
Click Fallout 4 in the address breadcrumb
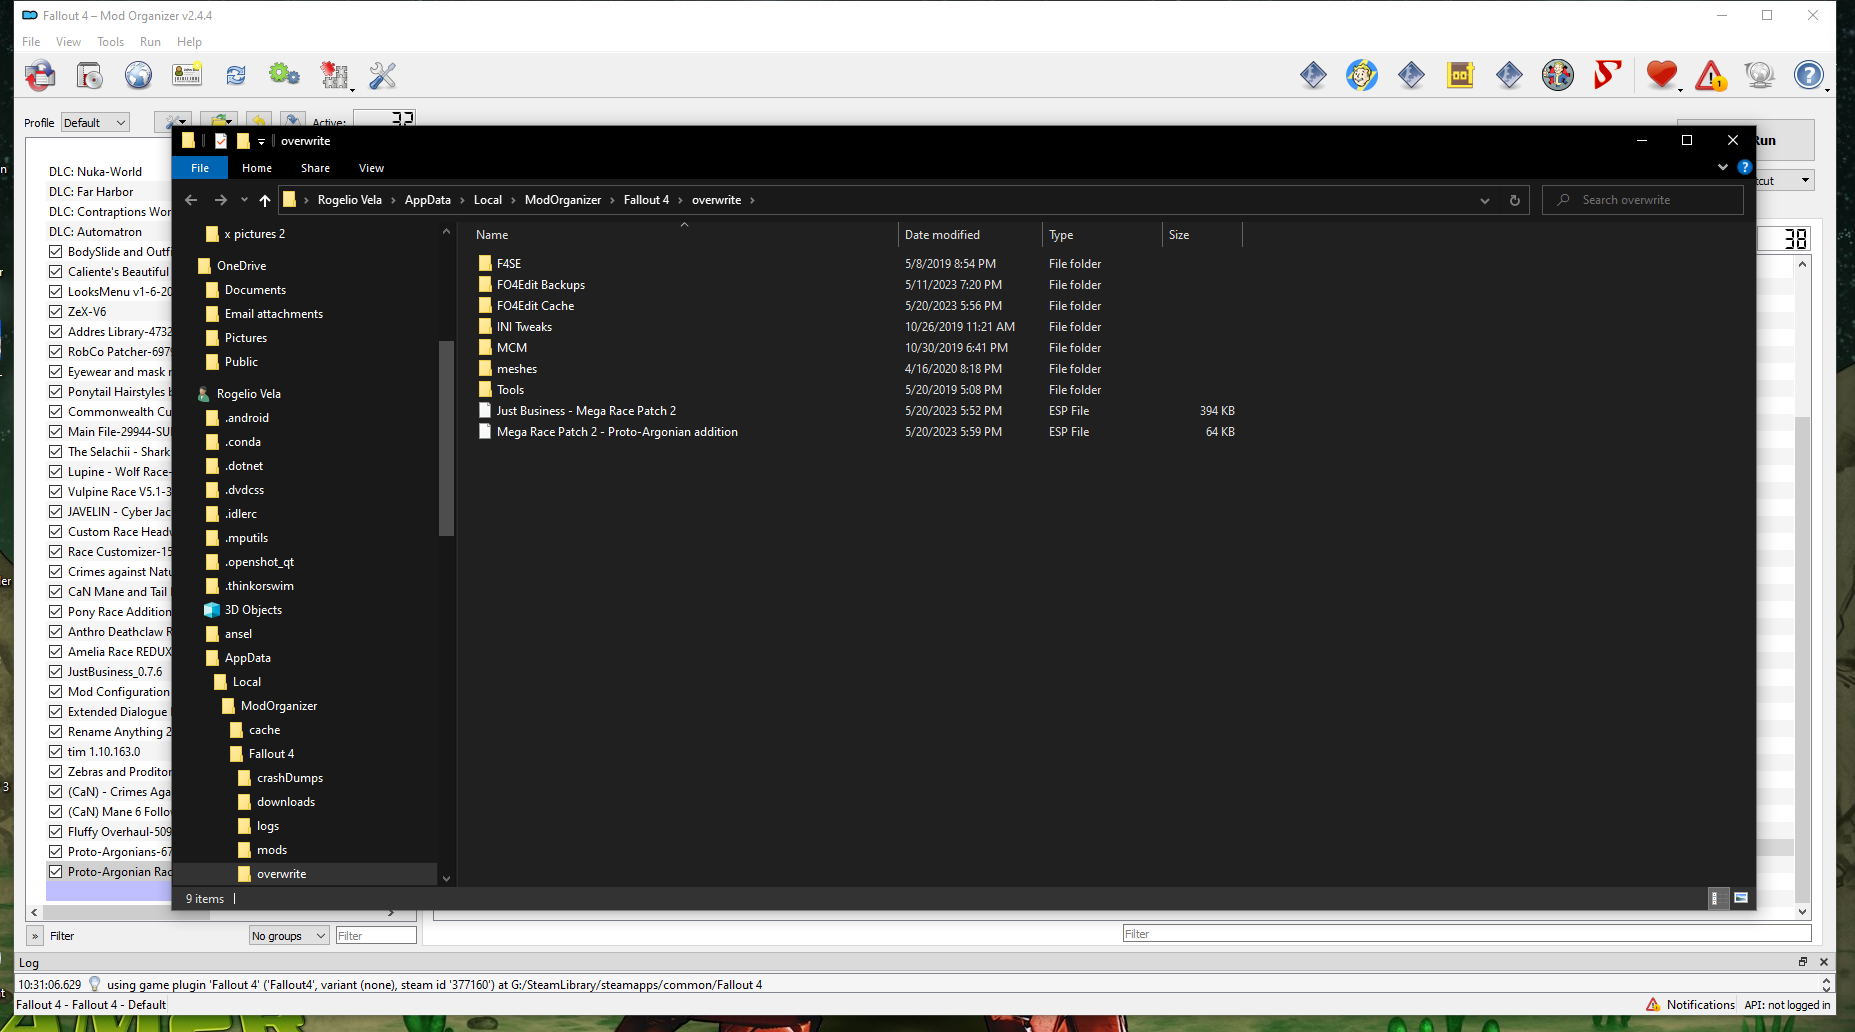(646, 200)
